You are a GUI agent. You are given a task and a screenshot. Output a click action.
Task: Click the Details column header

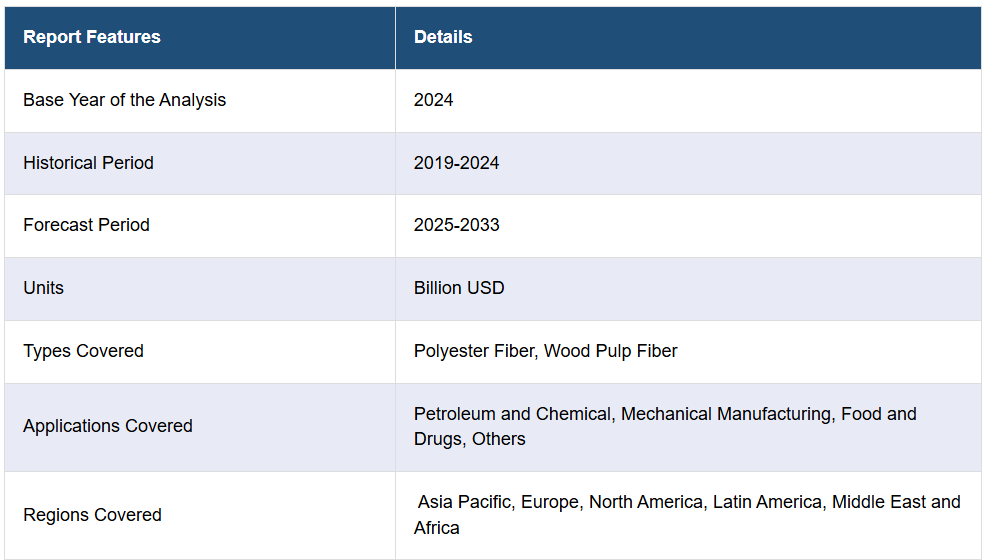pyautogui.click(x=443, y=37)
